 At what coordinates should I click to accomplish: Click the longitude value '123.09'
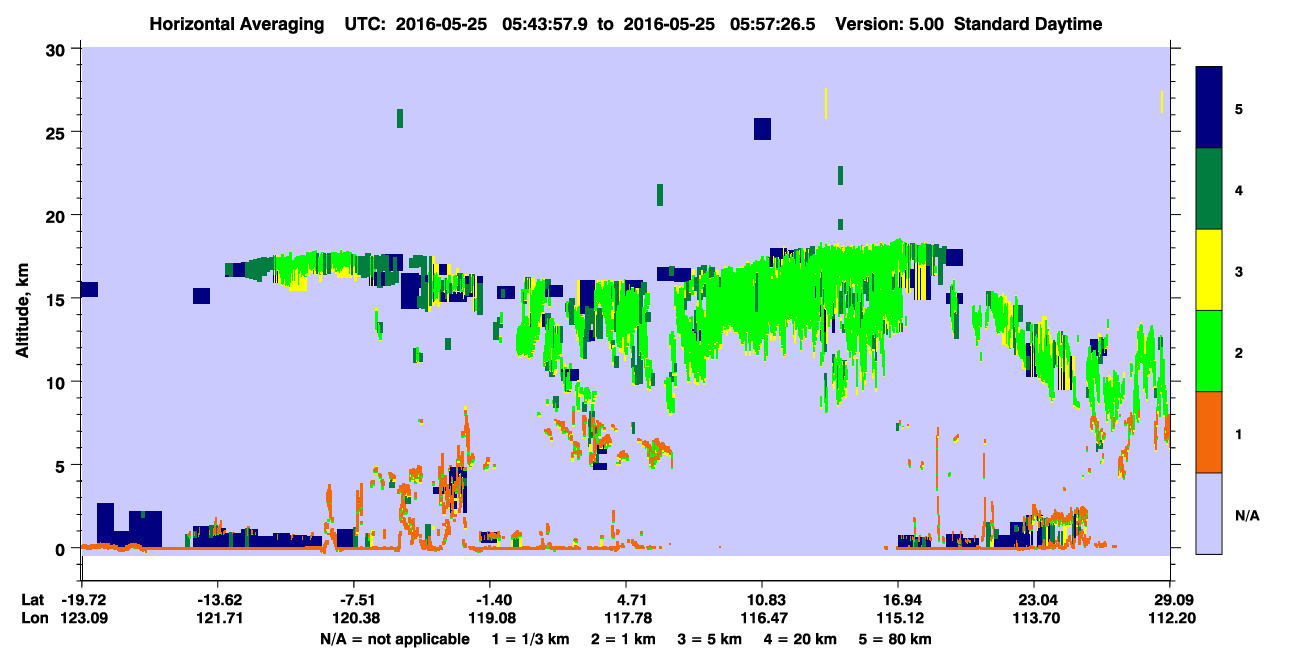(x=83, y=618)
